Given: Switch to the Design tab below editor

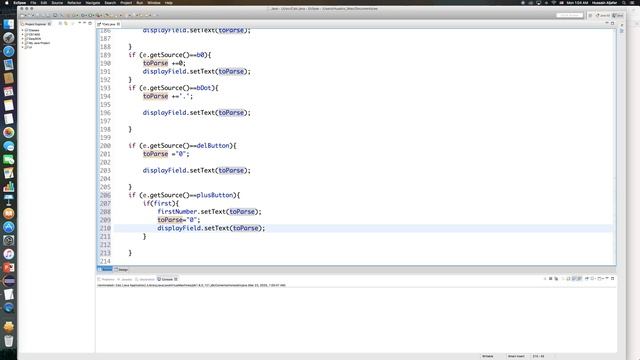Looking at the screenshot, I should [122, 269].
